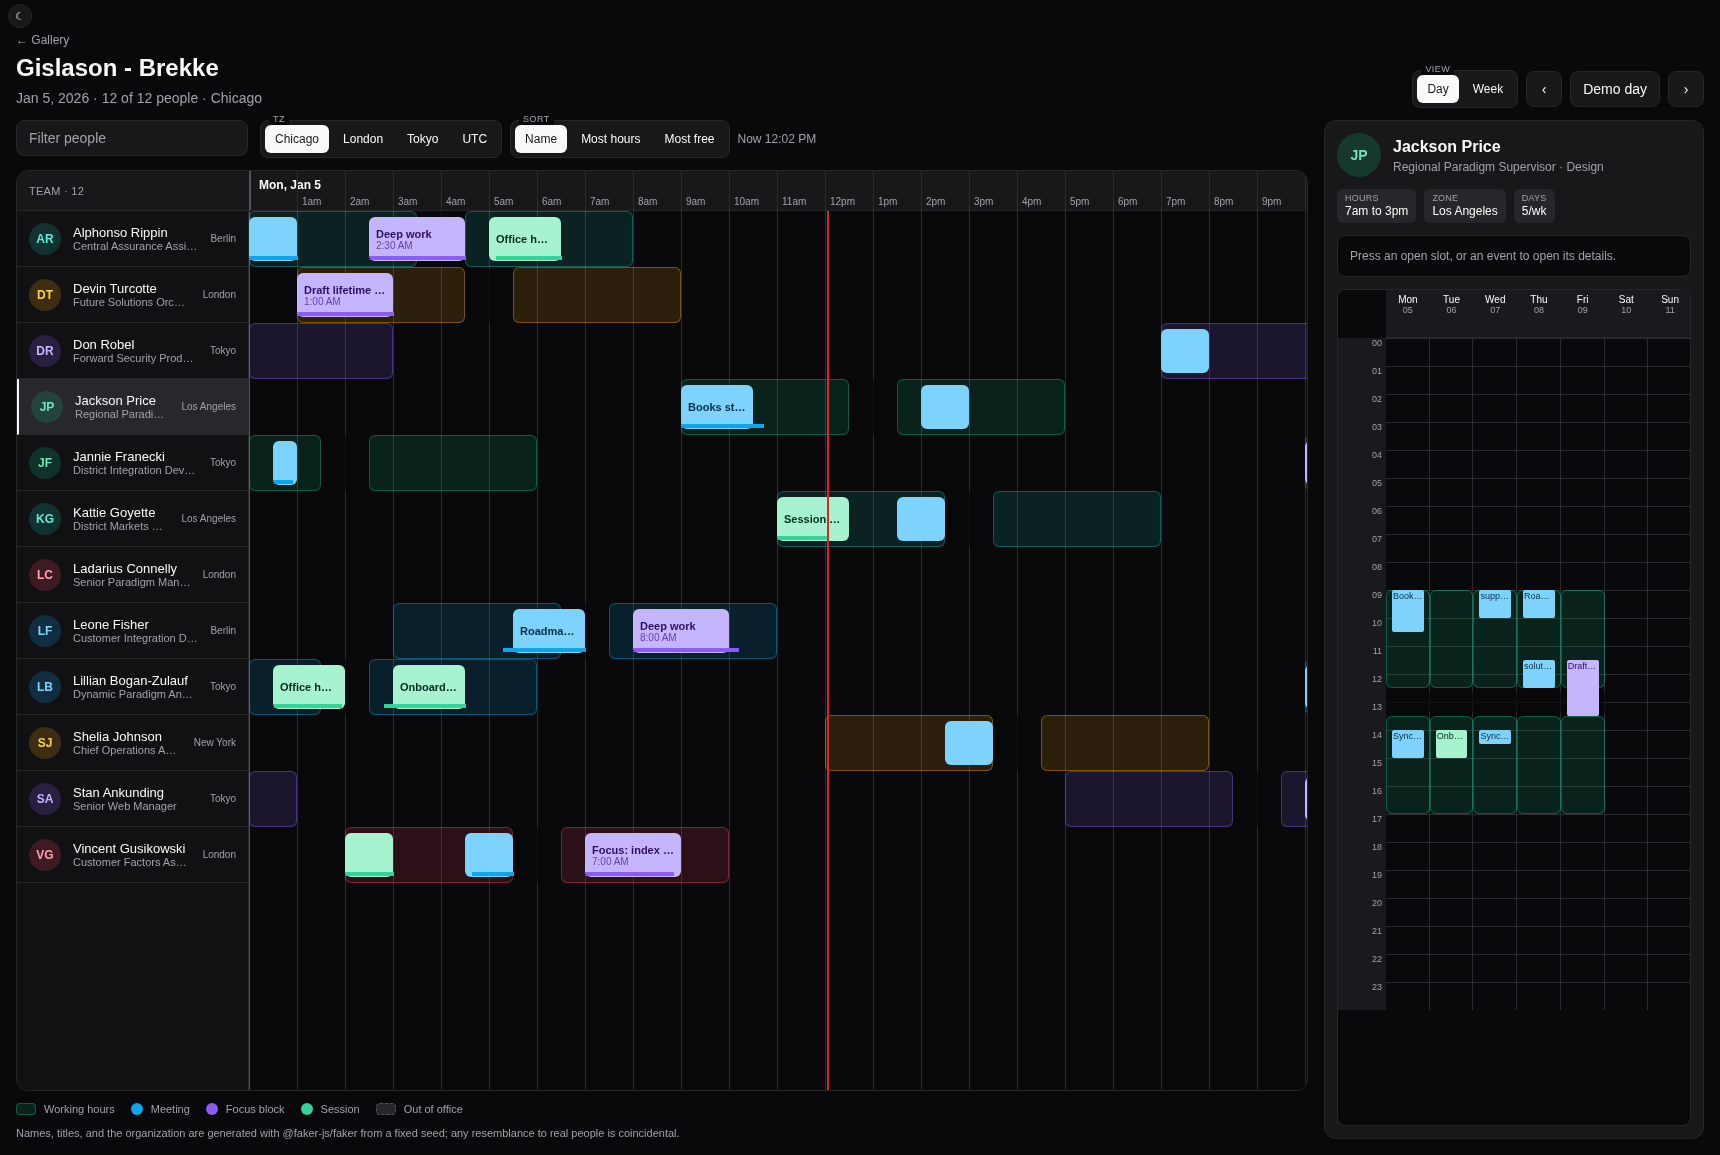This screenshot has height=1155, width=1720.
Task: Click the LB avatar for Lillian Bogan-Zulauf
Action: (x=45, y=687)
